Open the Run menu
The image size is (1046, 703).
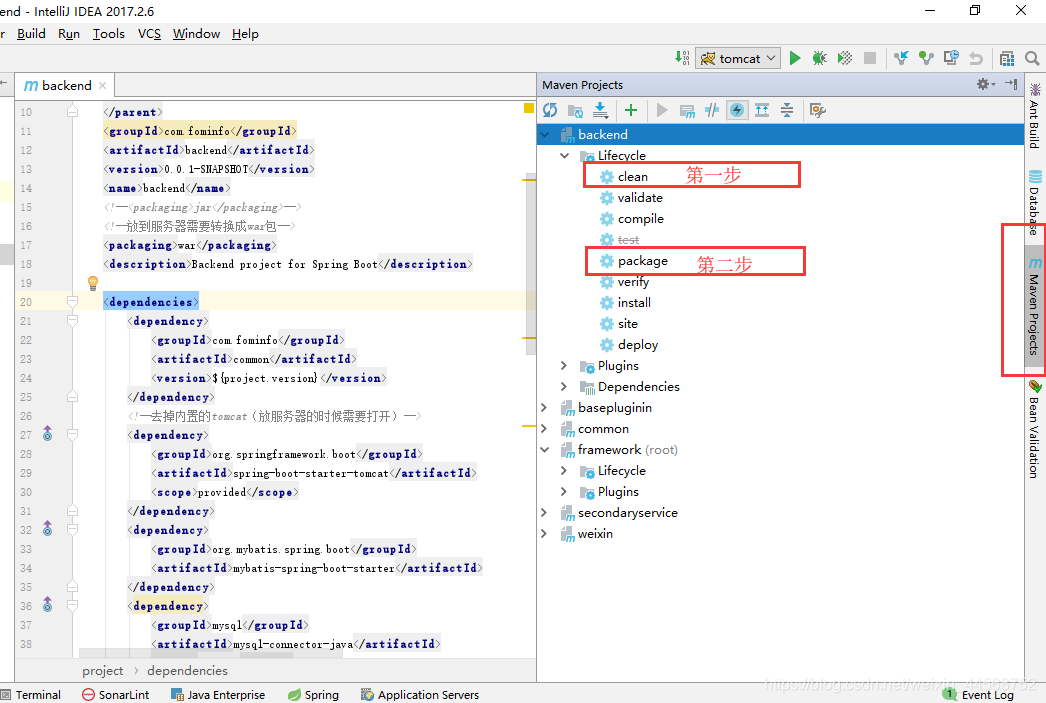click(x=69, y=33)
